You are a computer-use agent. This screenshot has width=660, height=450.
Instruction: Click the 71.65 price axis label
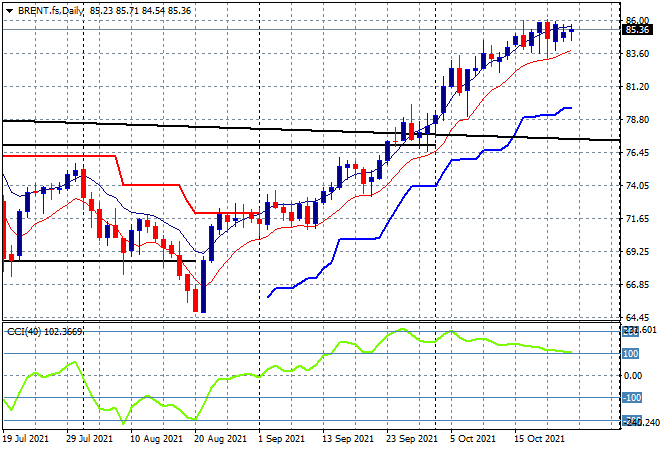pos(637,218)
